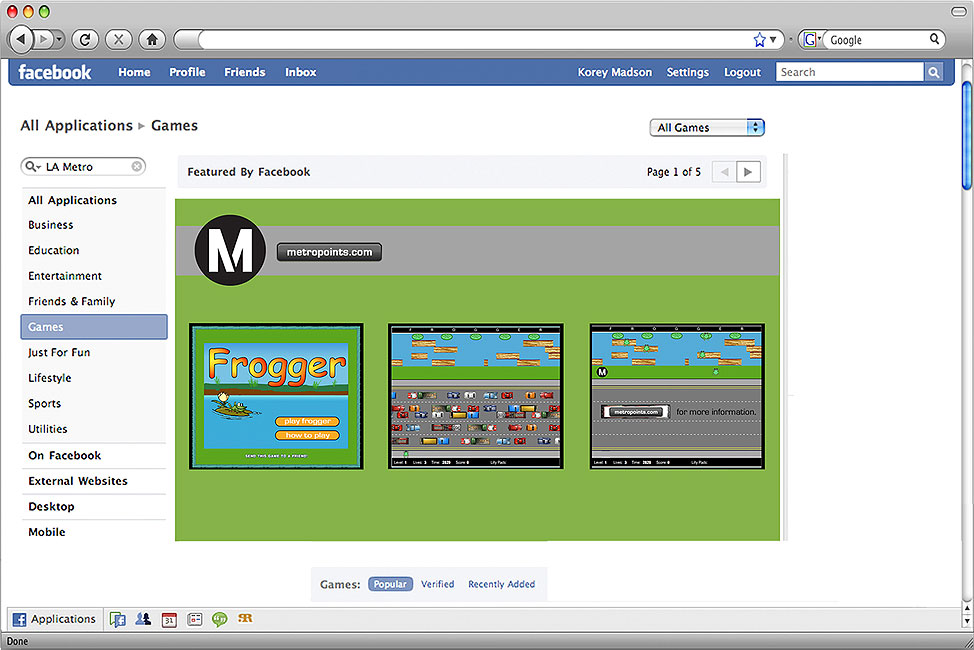
Task: Open the All Games dropdown
Action: pos(707,128)
